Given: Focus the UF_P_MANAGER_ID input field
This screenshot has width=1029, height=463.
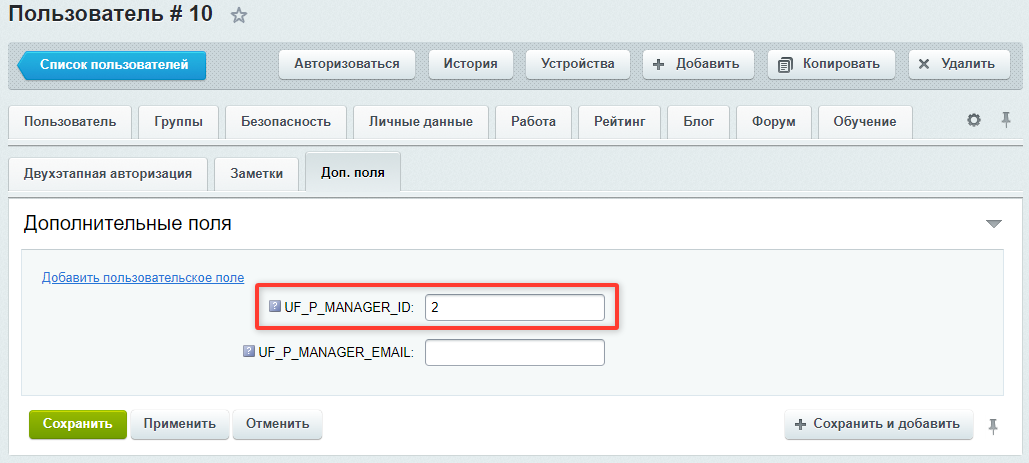Looking at the screenshot, I should [514, 307].
